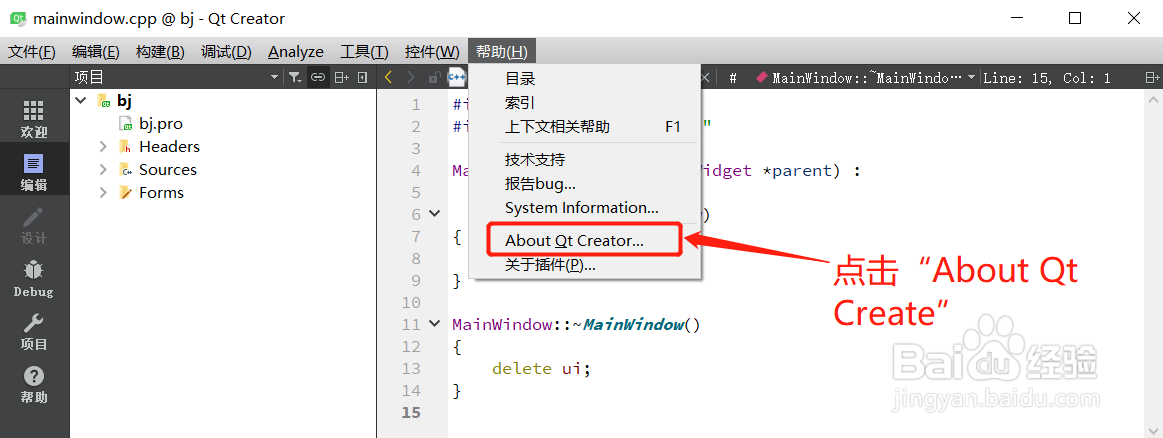
Task: Open the 编辑(E) menu
Action: point(96,52)
